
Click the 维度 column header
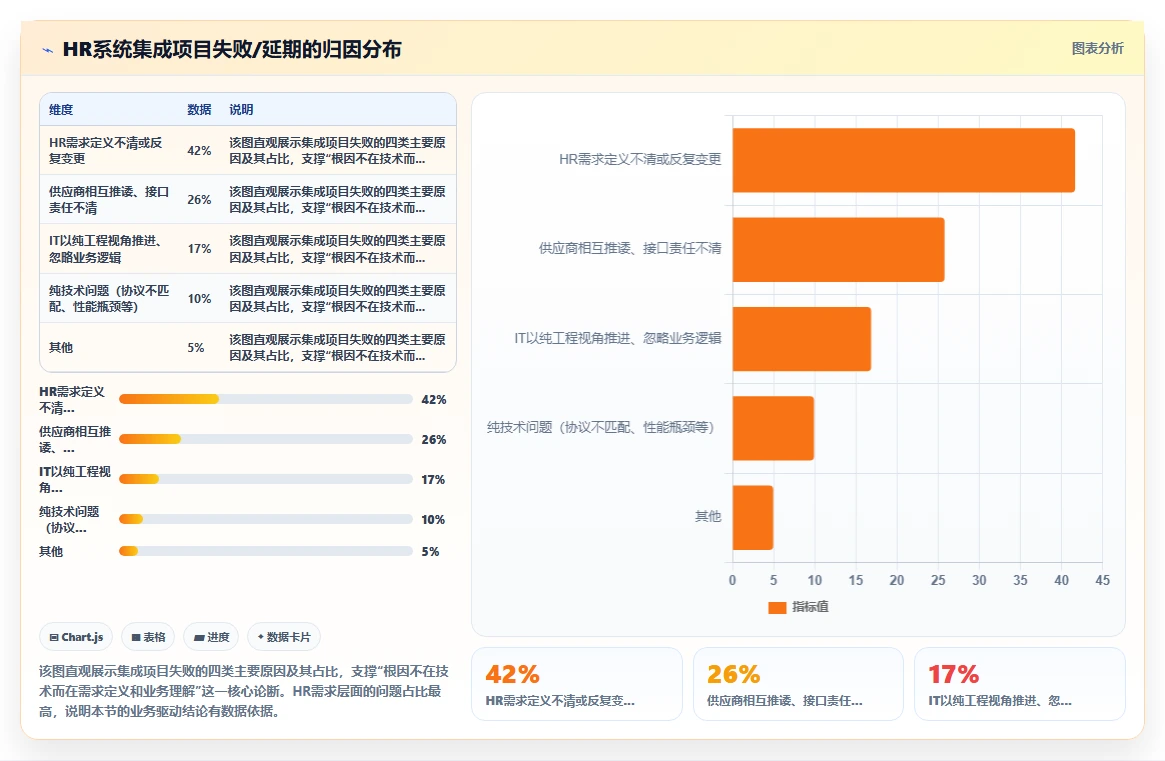[x=61, y=110]
